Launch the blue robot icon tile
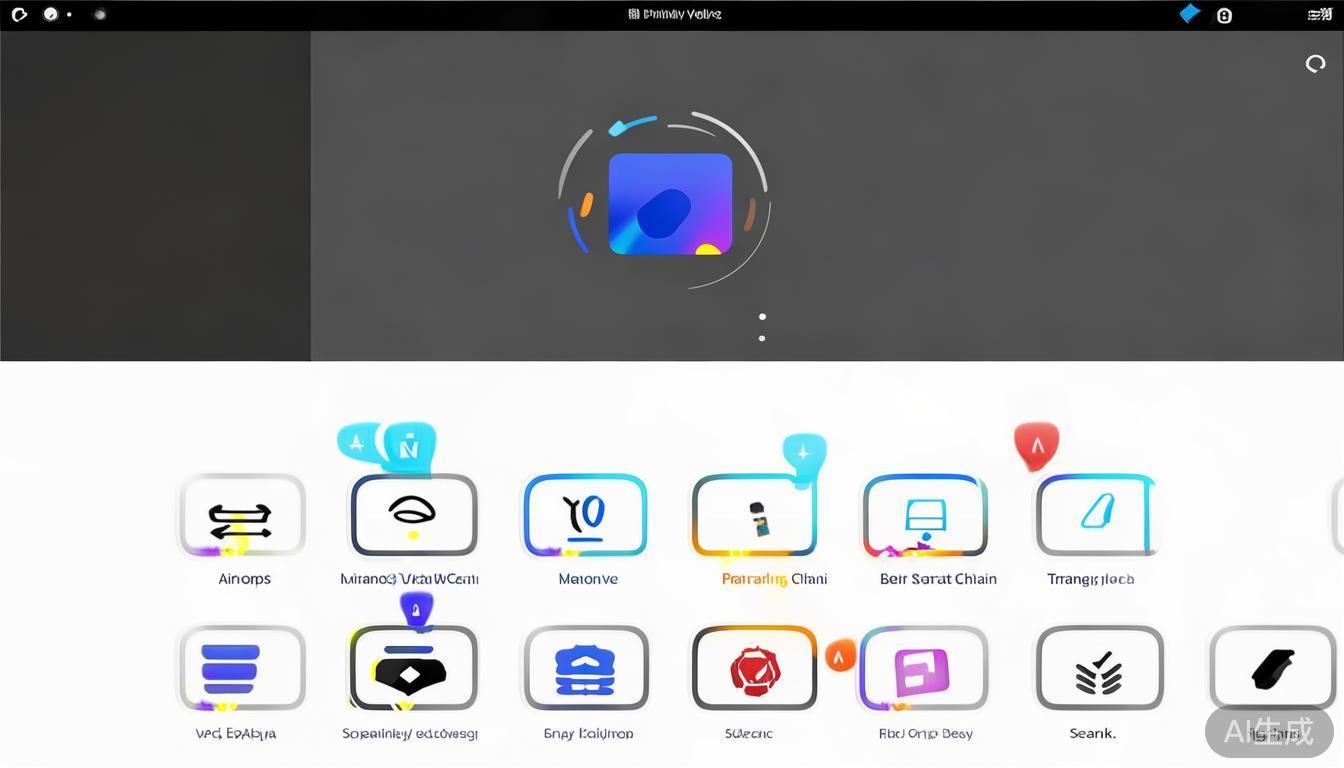The height and width of the screenshot is (768, 1344). click(x=586, y=668)
